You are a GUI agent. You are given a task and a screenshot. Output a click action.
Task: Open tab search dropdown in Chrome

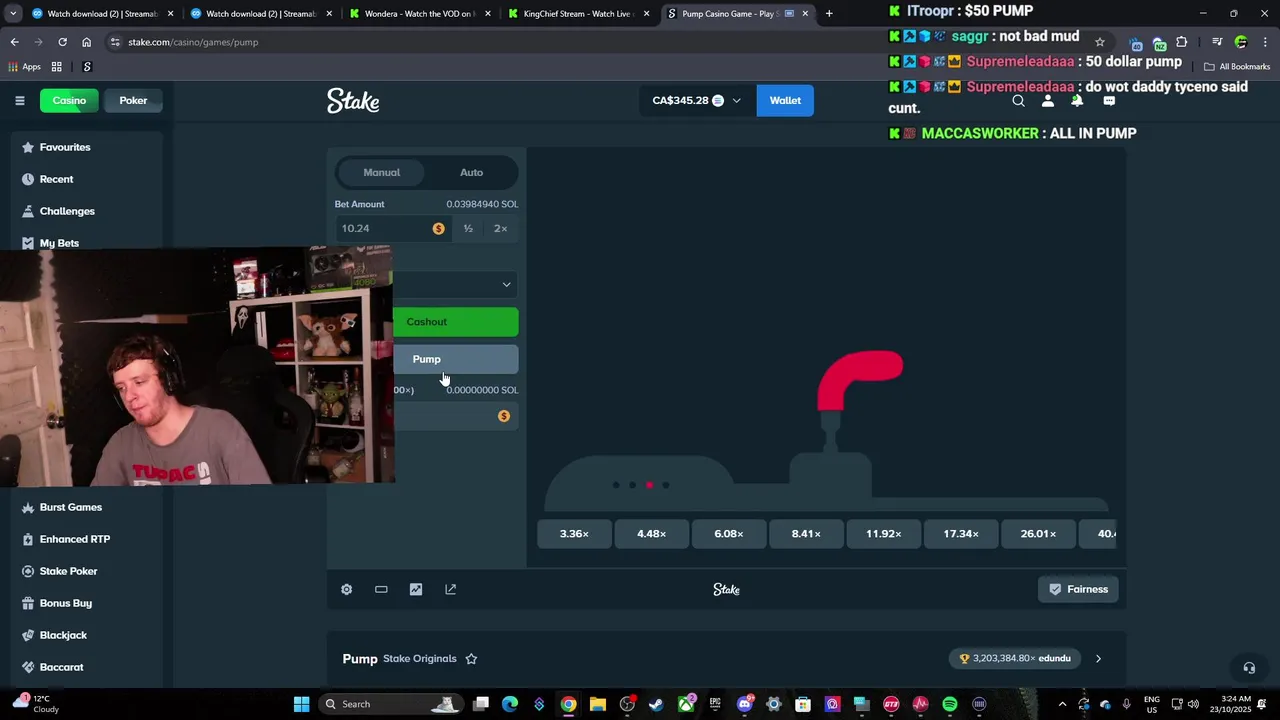12,14
